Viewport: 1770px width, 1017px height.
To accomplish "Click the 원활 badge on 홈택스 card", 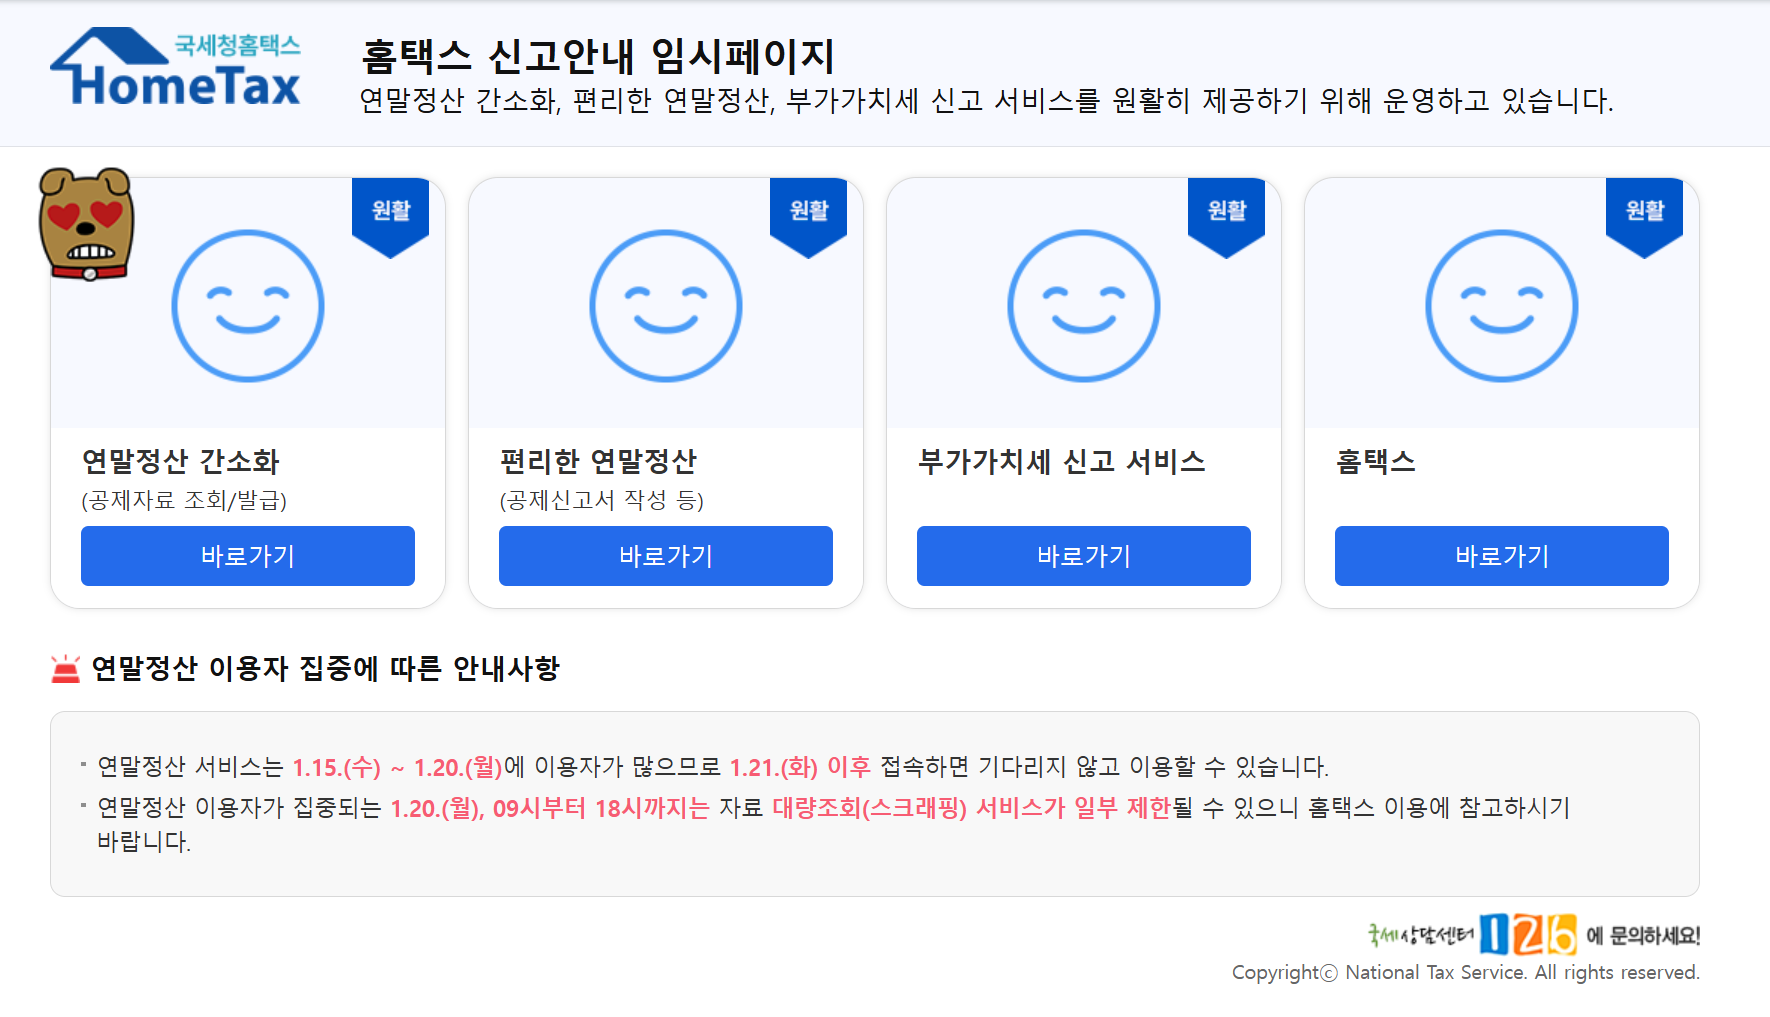I will point(1645,217).
